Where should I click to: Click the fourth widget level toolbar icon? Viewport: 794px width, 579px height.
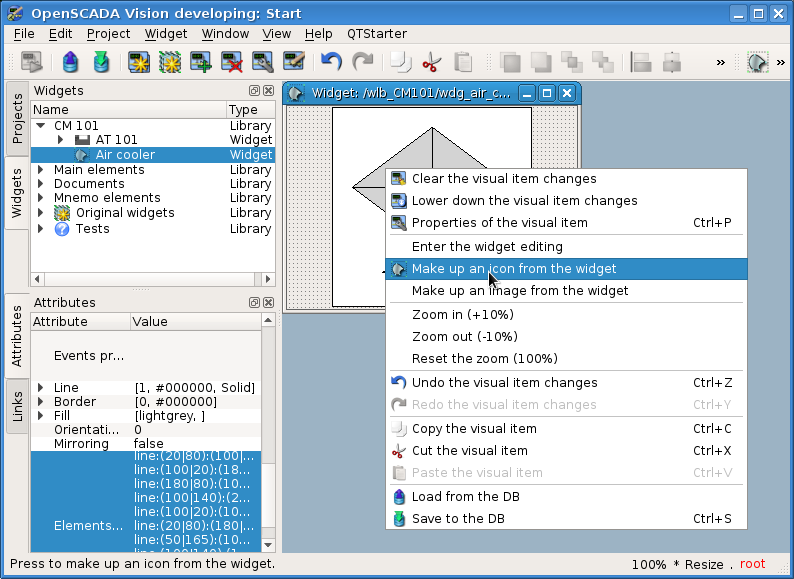point(603,62)
